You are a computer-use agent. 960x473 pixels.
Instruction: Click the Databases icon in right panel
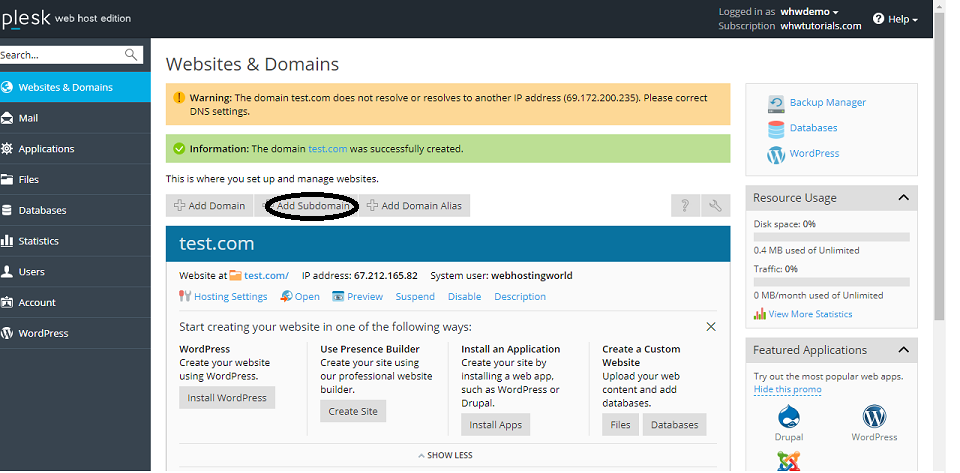tap(776, 129)
